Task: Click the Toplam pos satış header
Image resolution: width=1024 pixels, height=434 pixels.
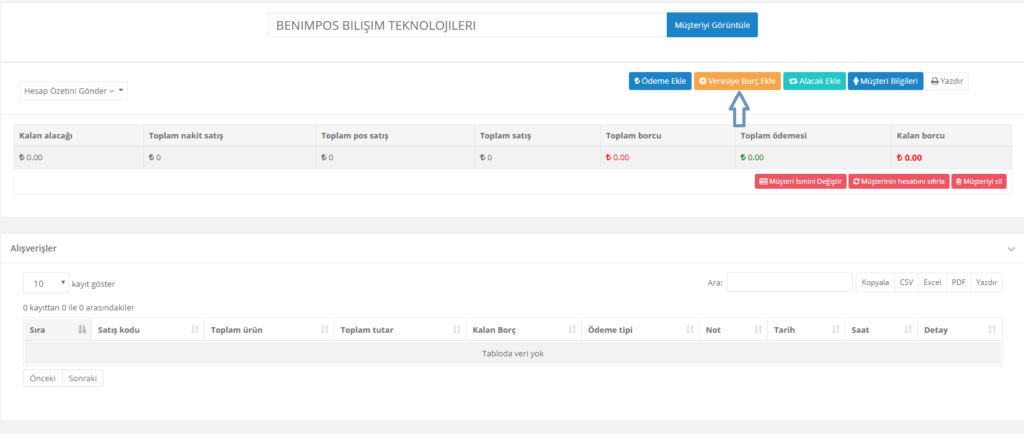Action: tap(395, 136)
